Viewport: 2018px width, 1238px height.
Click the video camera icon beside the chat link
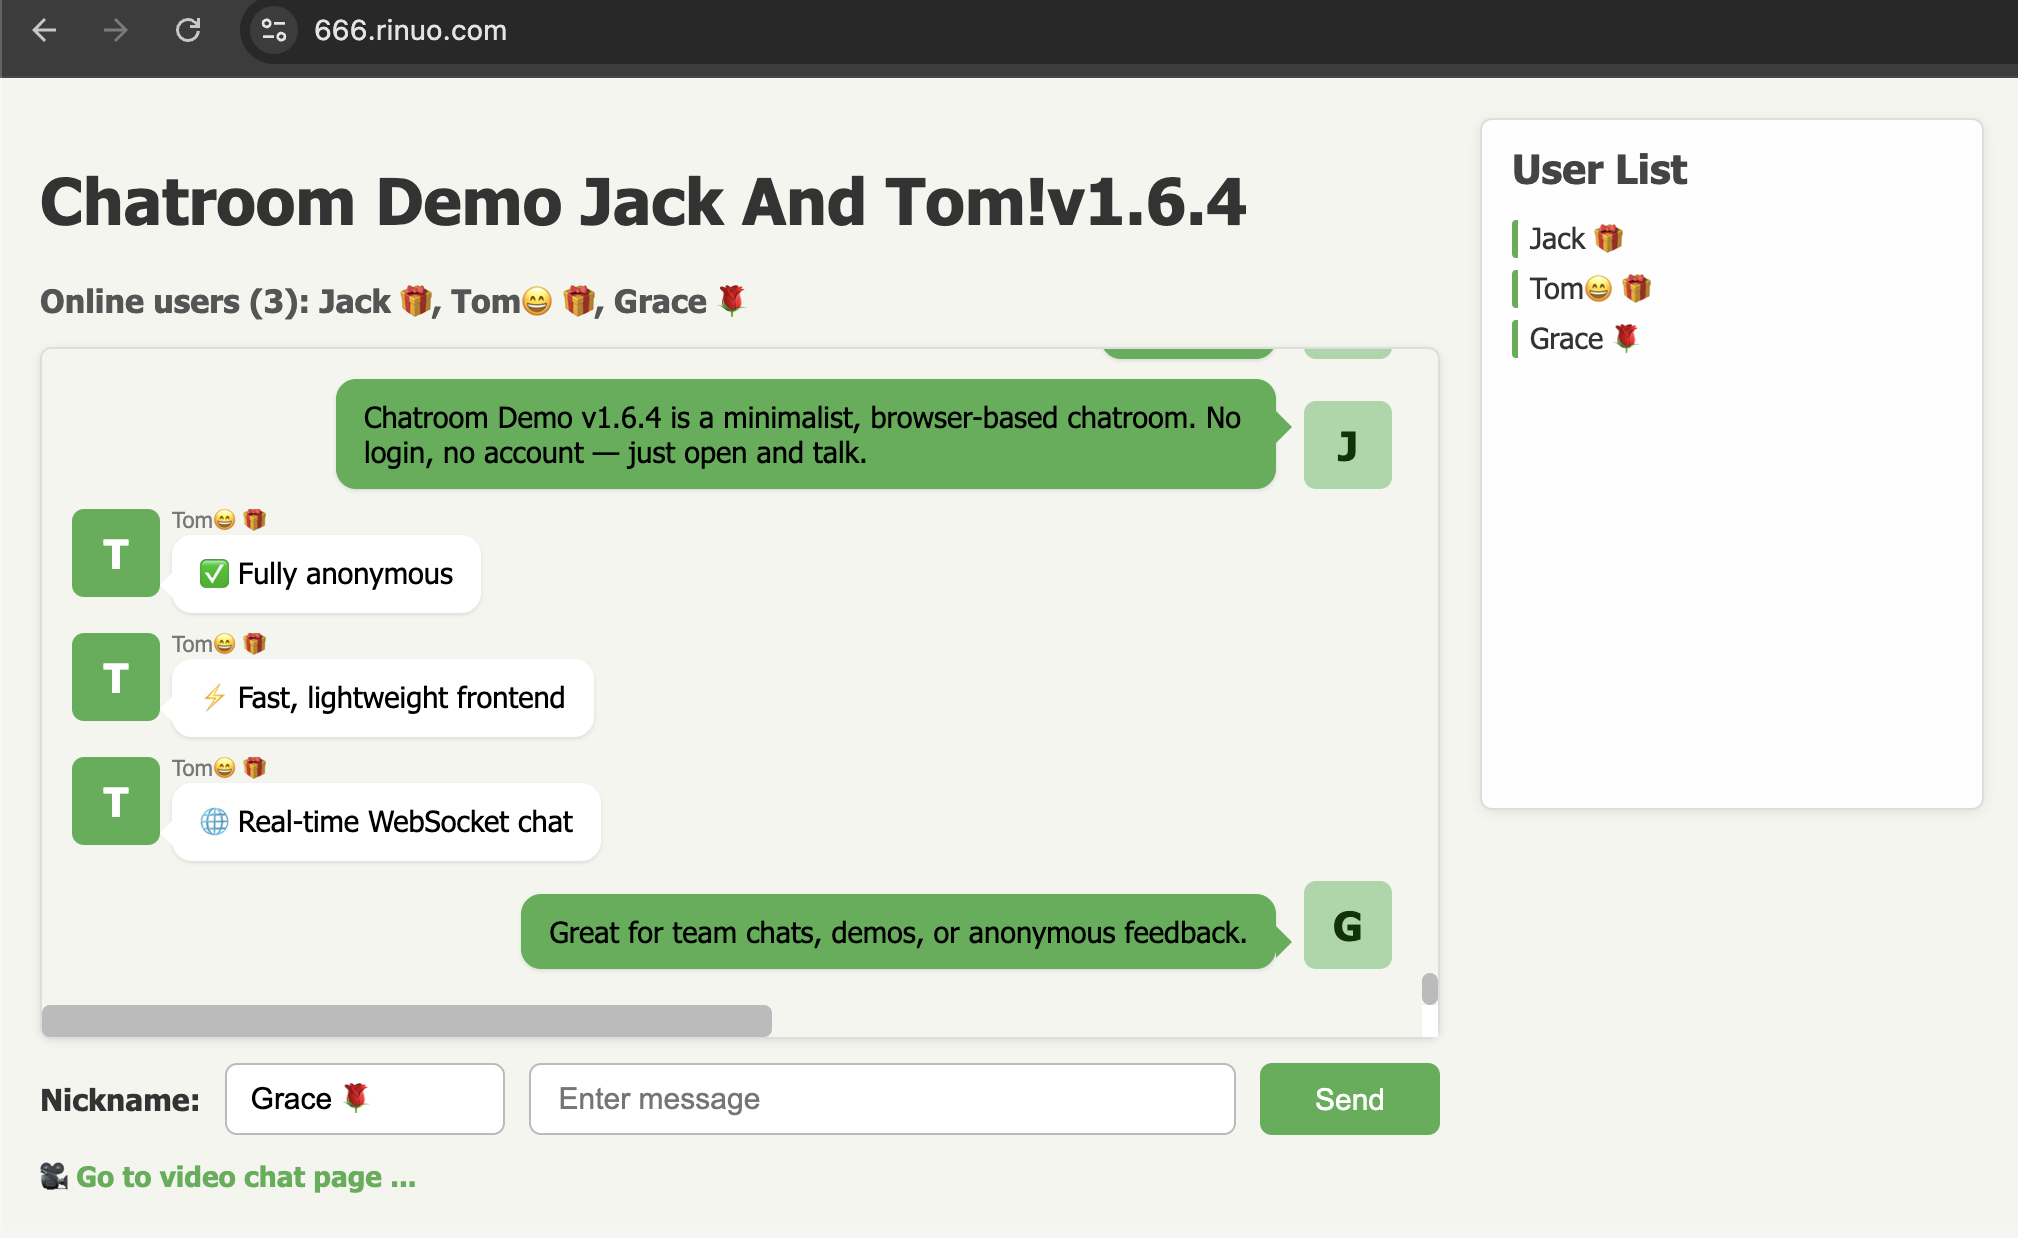pyautogui.click(x=54, y=1176)
